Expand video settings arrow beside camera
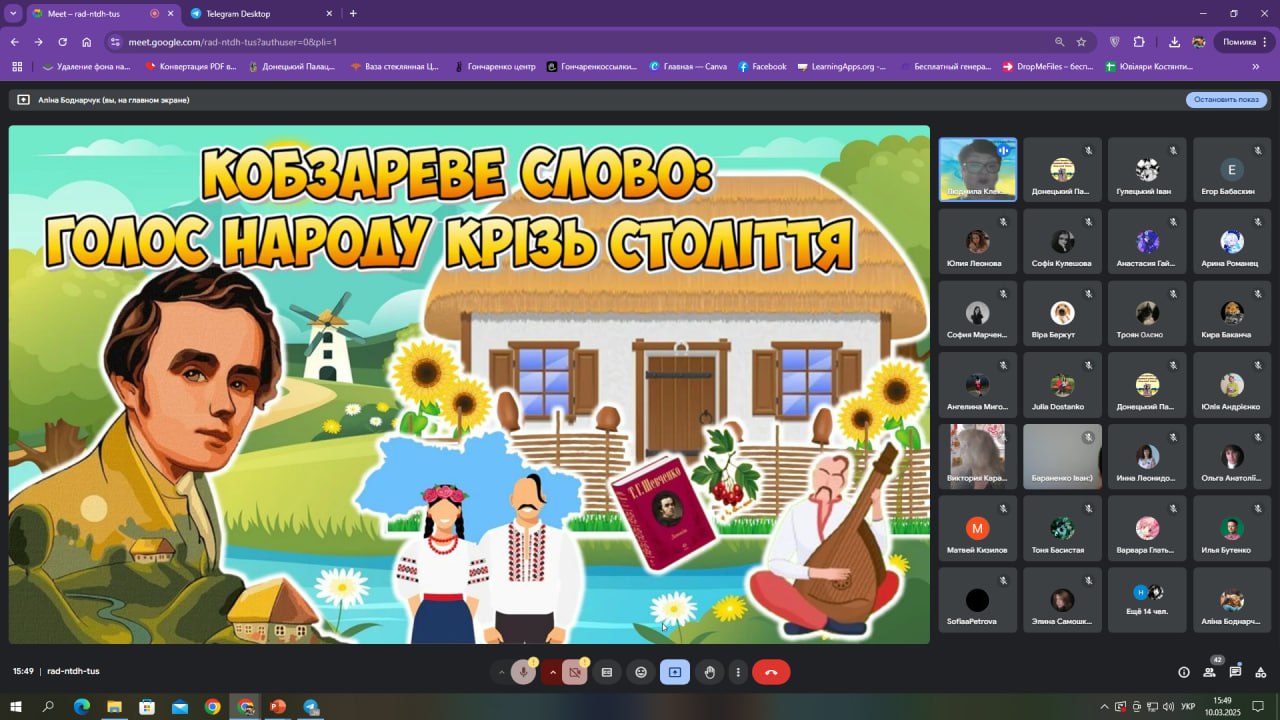Viewport: 1280px width, 720px height. pos(552,672)
